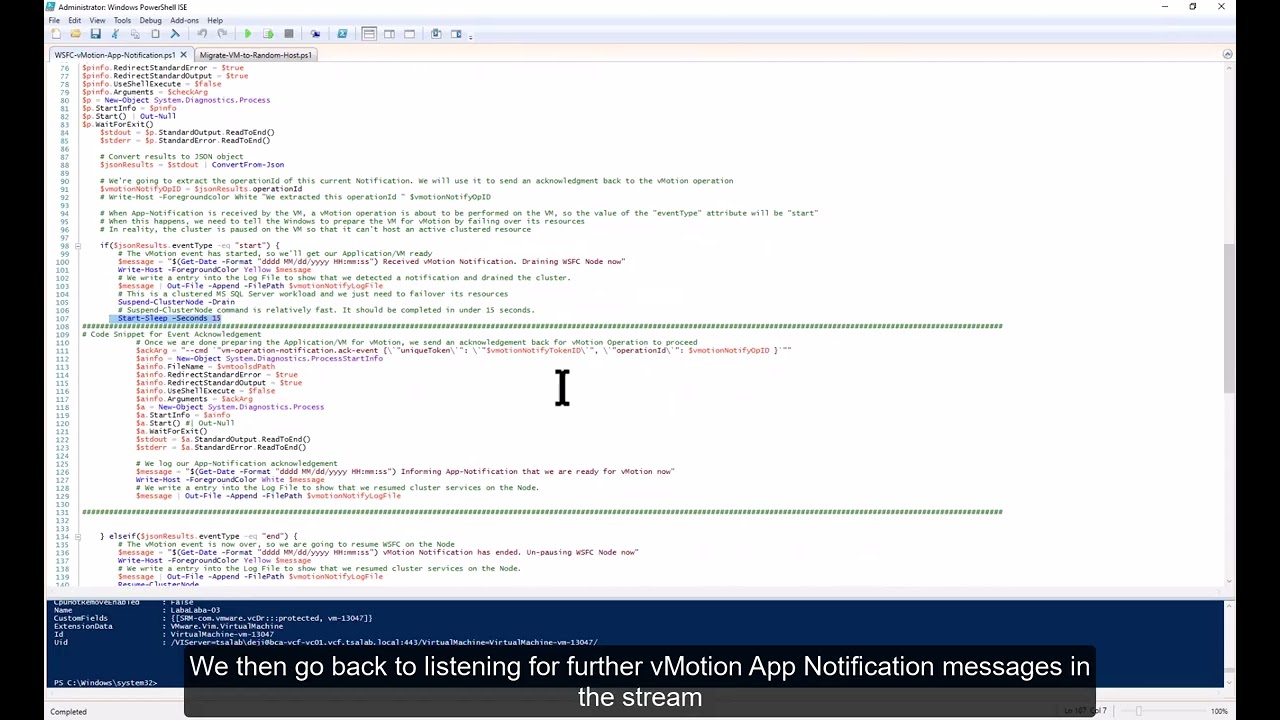Open the View menu
Screen dimensions: 1280x720
point(97,20)
